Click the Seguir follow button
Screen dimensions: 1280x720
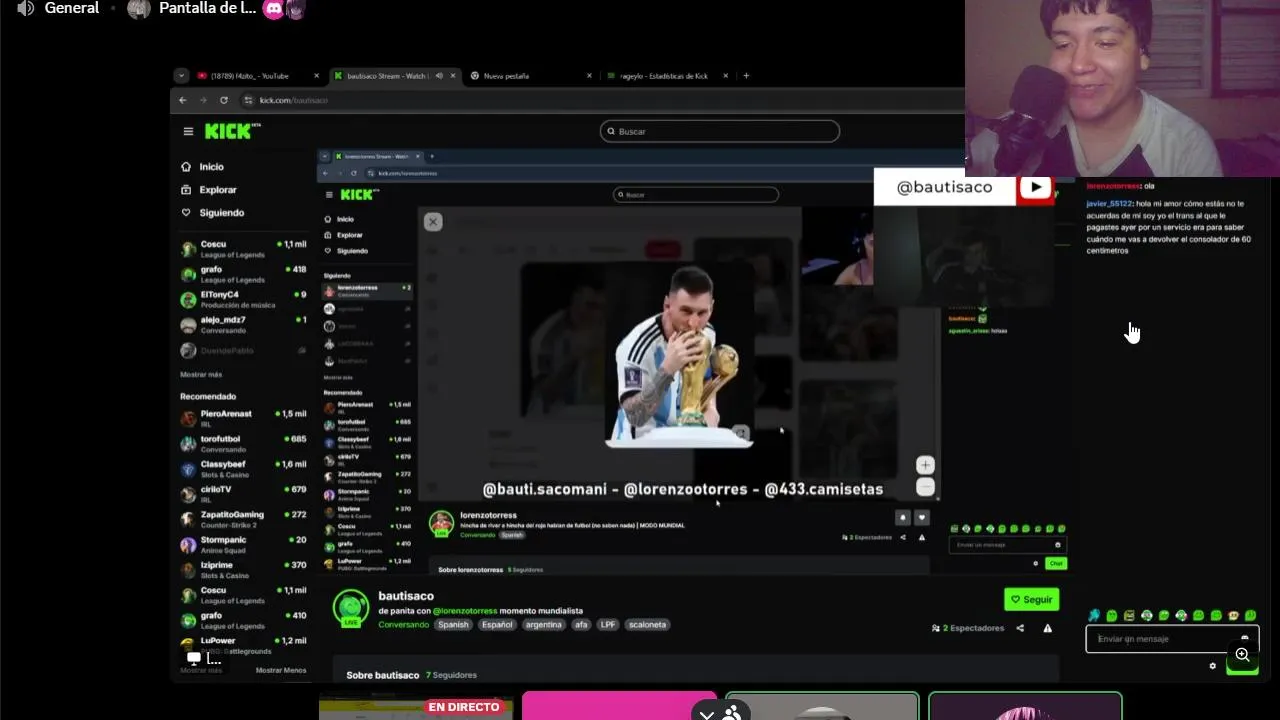pyautogui.click(x=1031, y=599)
